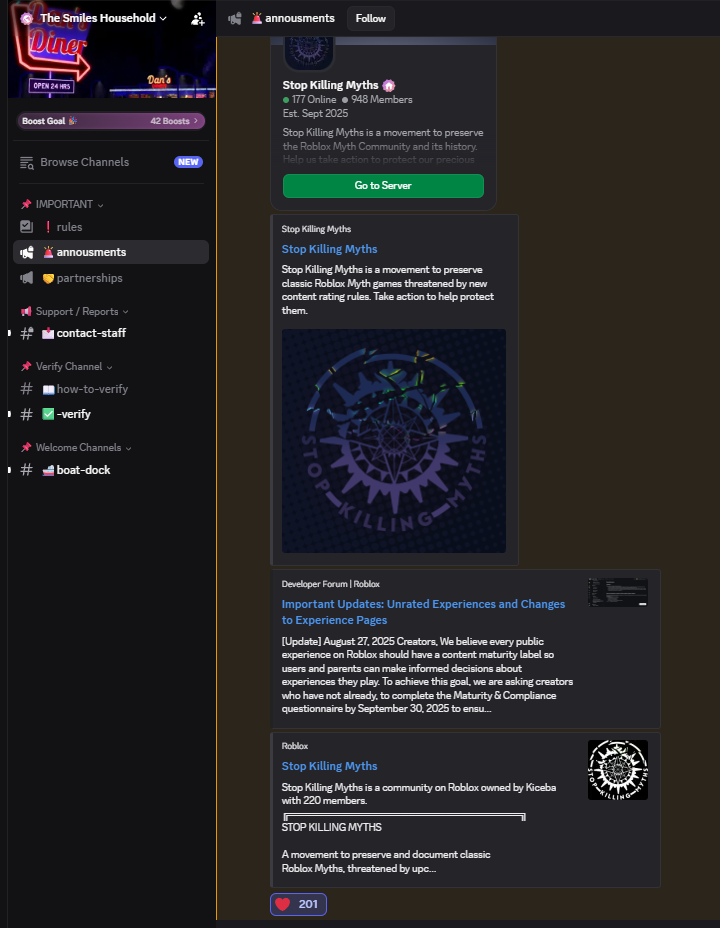Screen dimensions: 720x928
Task: Open the Boost Goal progress bar
Action: tap(111, 121)
